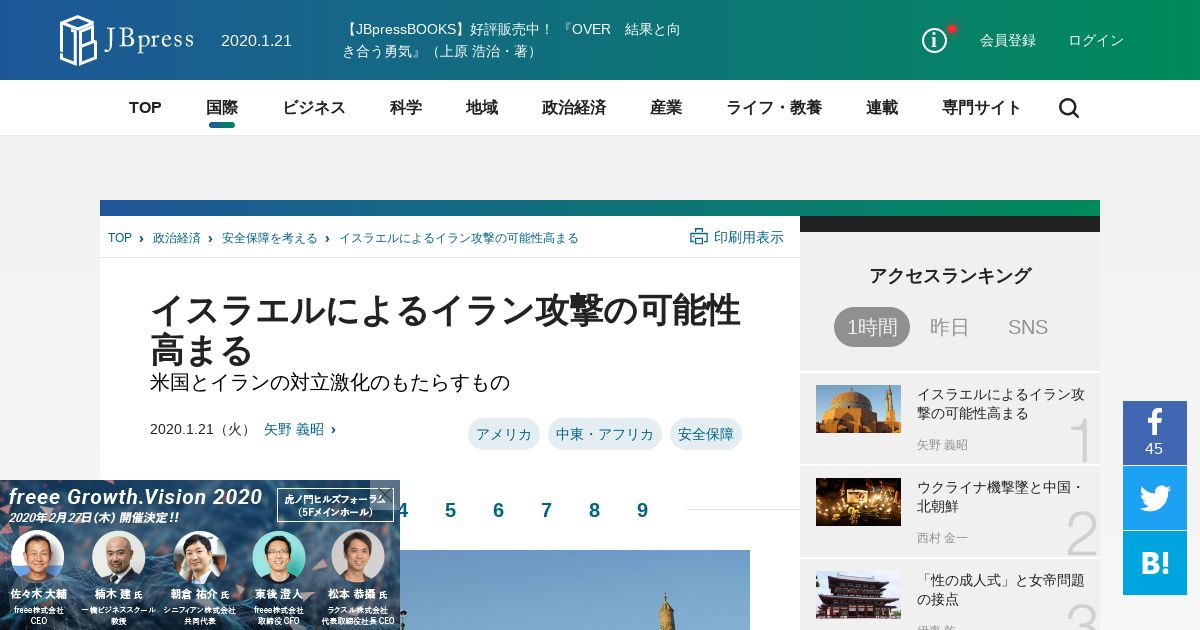Click the アメリカ tag

point(504,434)
